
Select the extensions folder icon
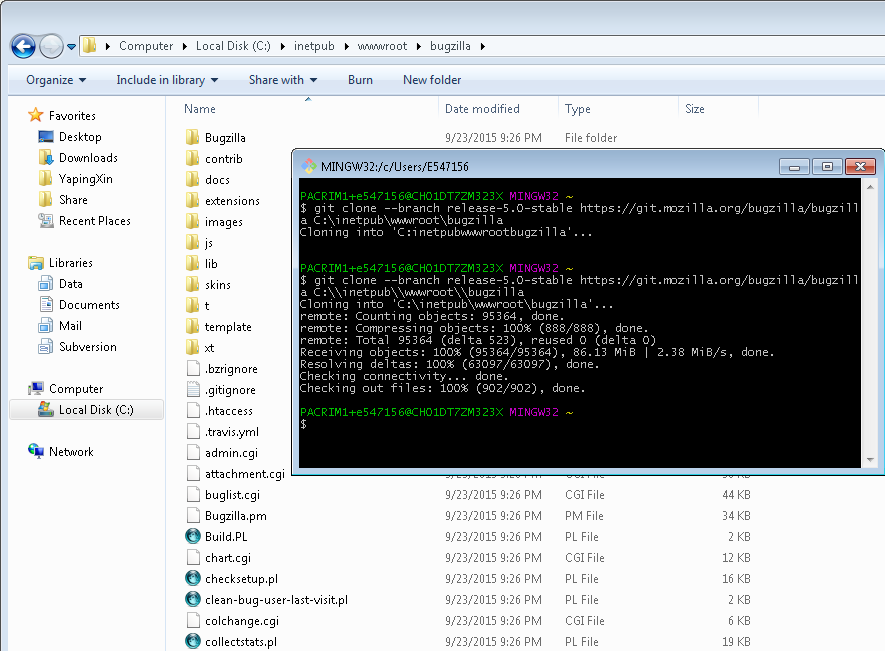192,200
